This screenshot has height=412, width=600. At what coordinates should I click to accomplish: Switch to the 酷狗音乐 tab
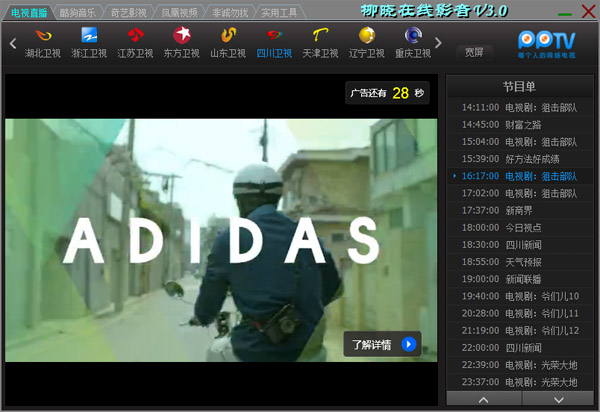click(x=78, y=13)
